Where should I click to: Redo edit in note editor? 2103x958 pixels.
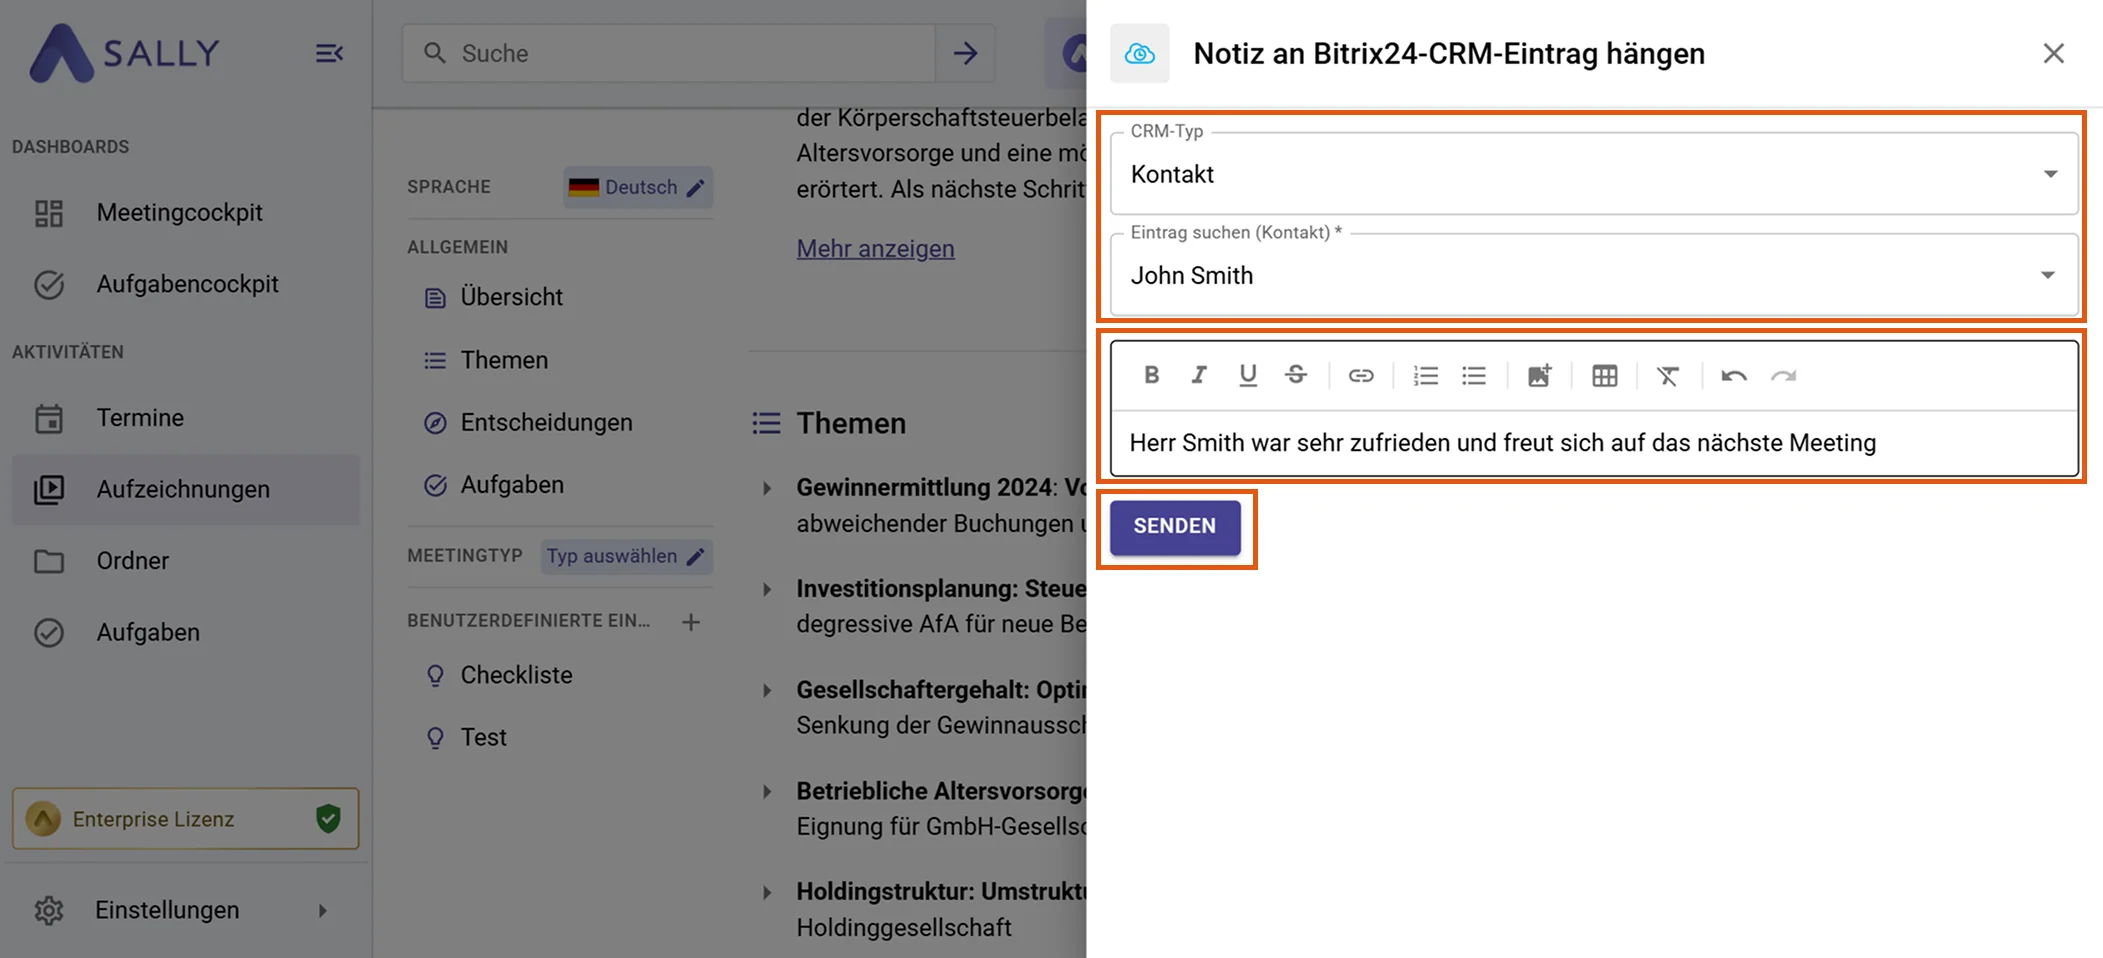[1783, 375]
